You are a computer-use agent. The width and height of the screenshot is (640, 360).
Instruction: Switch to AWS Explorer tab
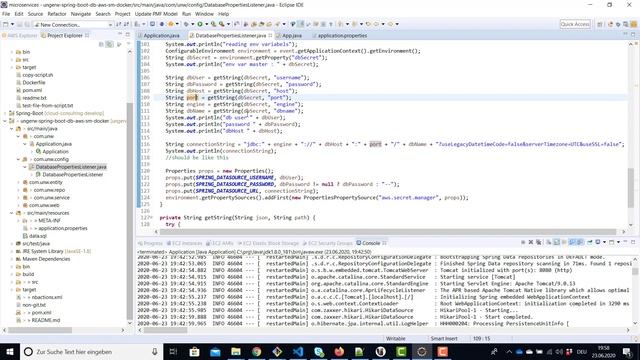pos(20,36)
